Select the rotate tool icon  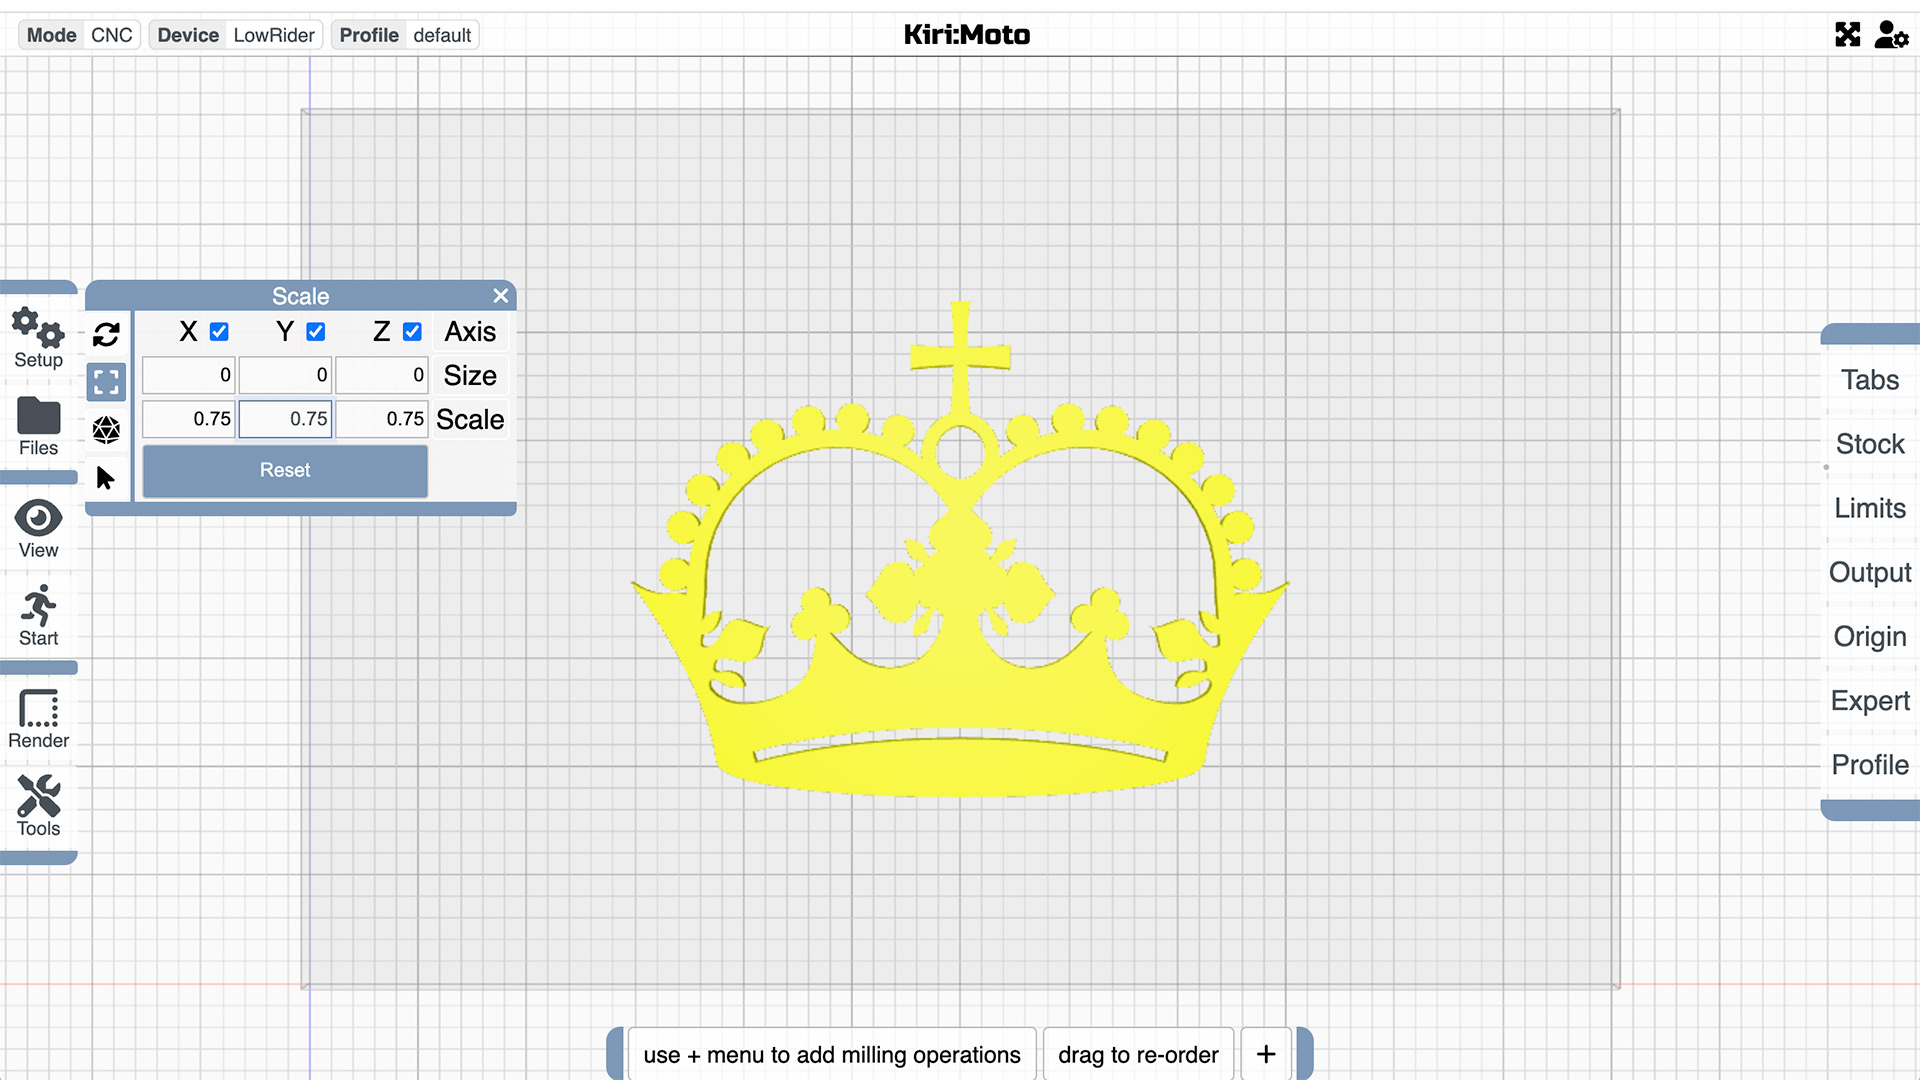point(106,334)
